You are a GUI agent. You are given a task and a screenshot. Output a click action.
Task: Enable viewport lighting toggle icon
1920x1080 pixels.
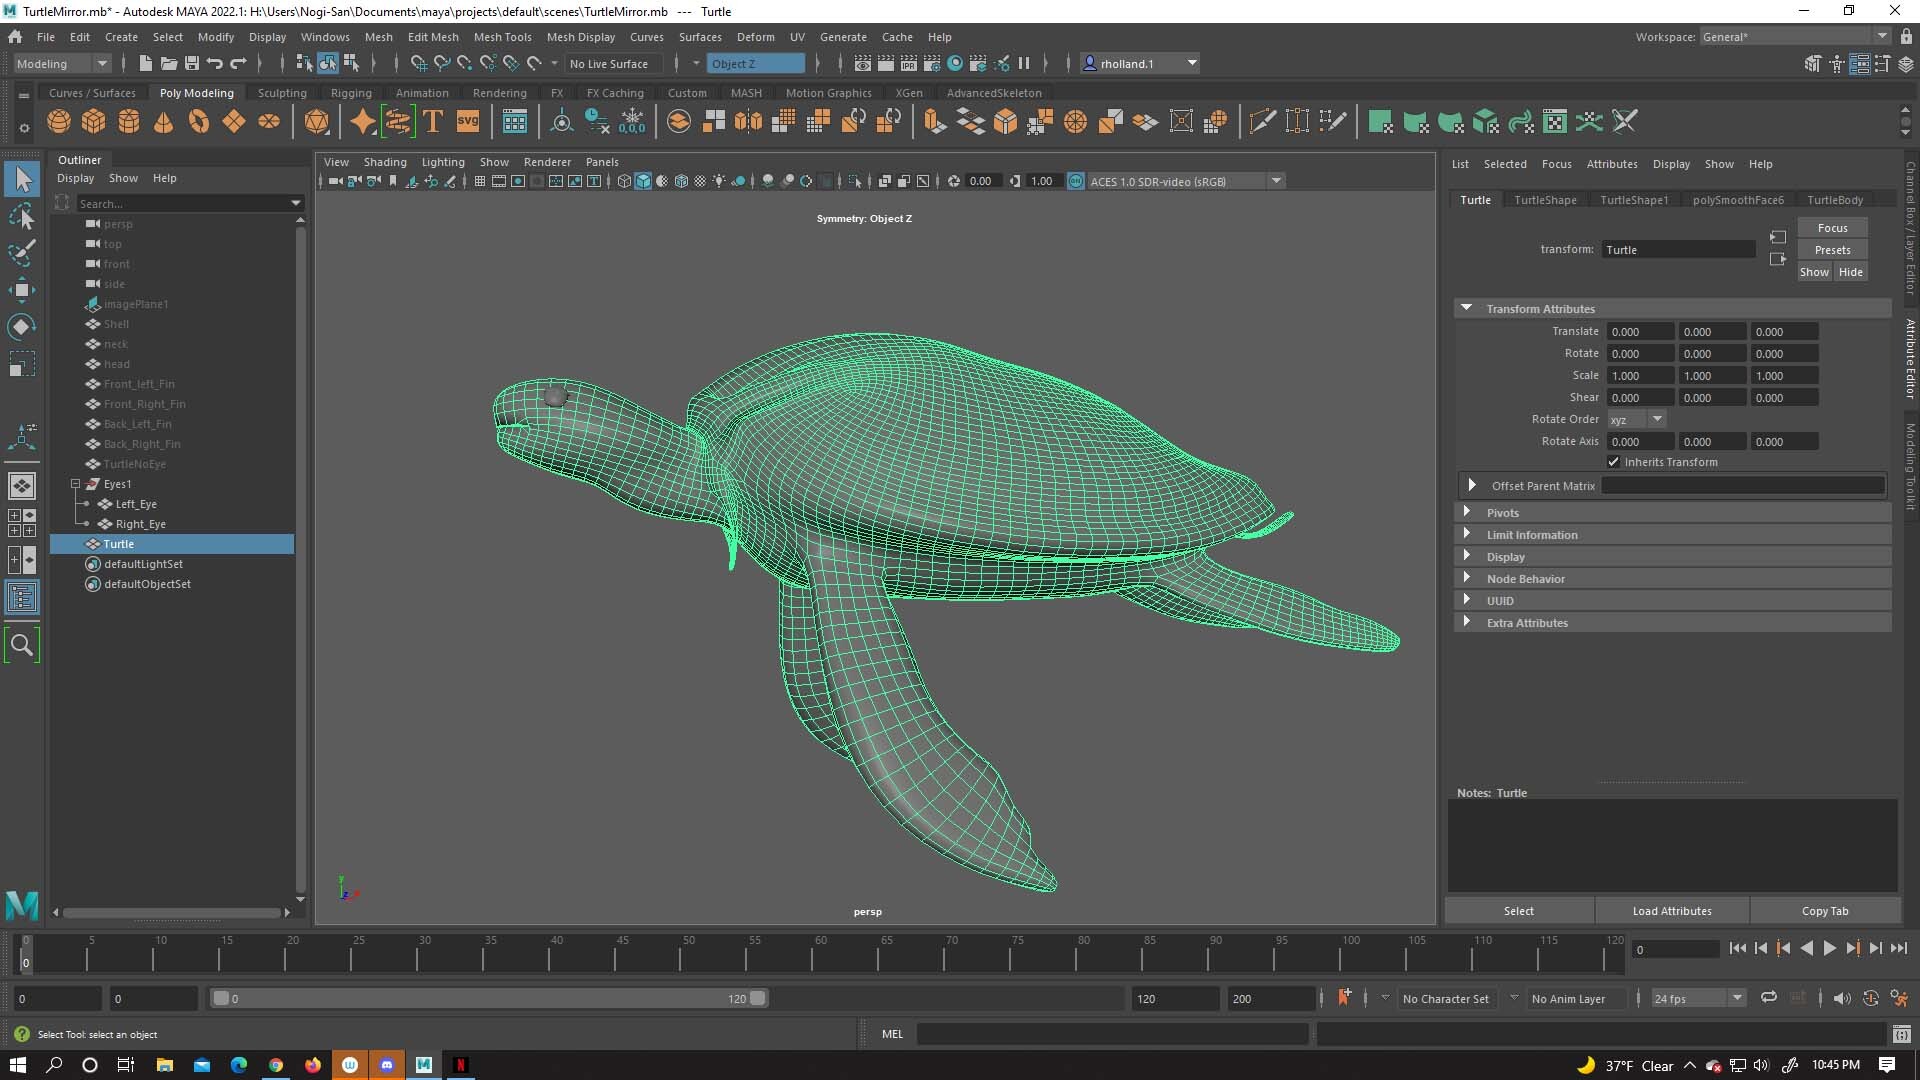pos(719,181)
